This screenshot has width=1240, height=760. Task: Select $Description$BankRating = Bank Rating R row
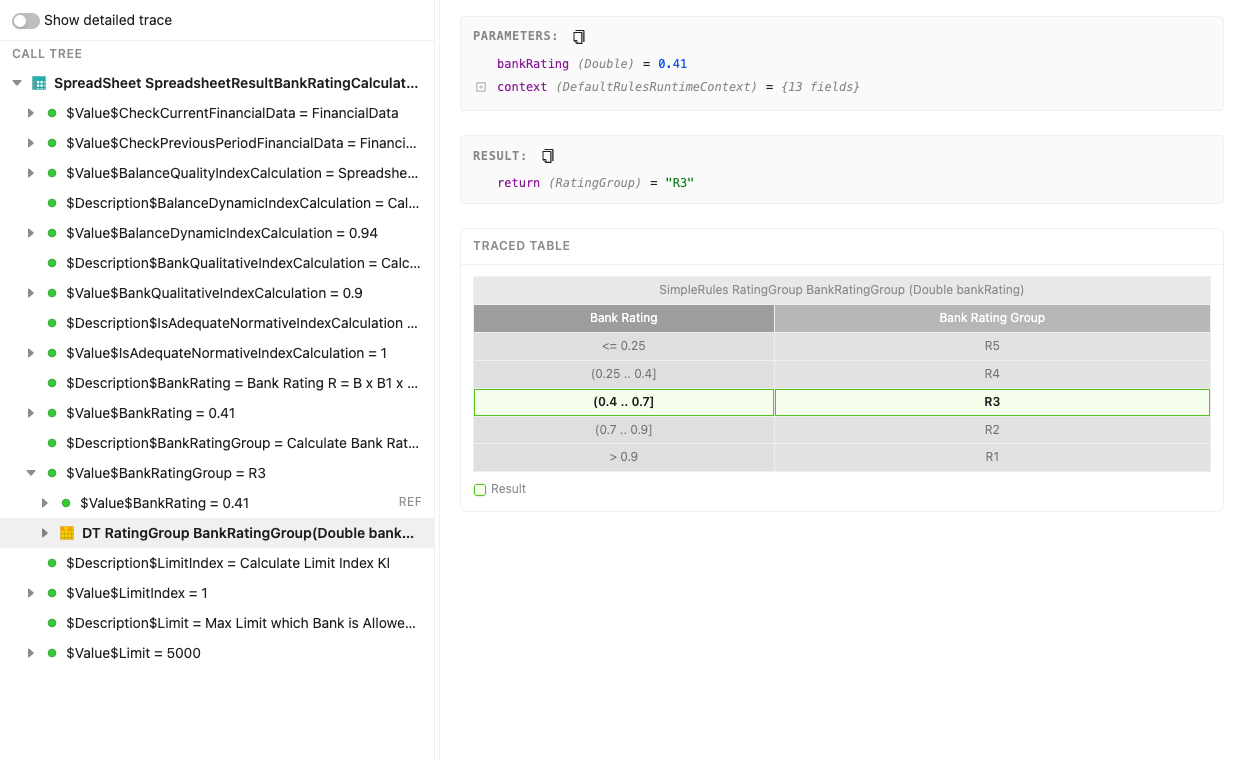pyautogui.click(x=217, y=383)
